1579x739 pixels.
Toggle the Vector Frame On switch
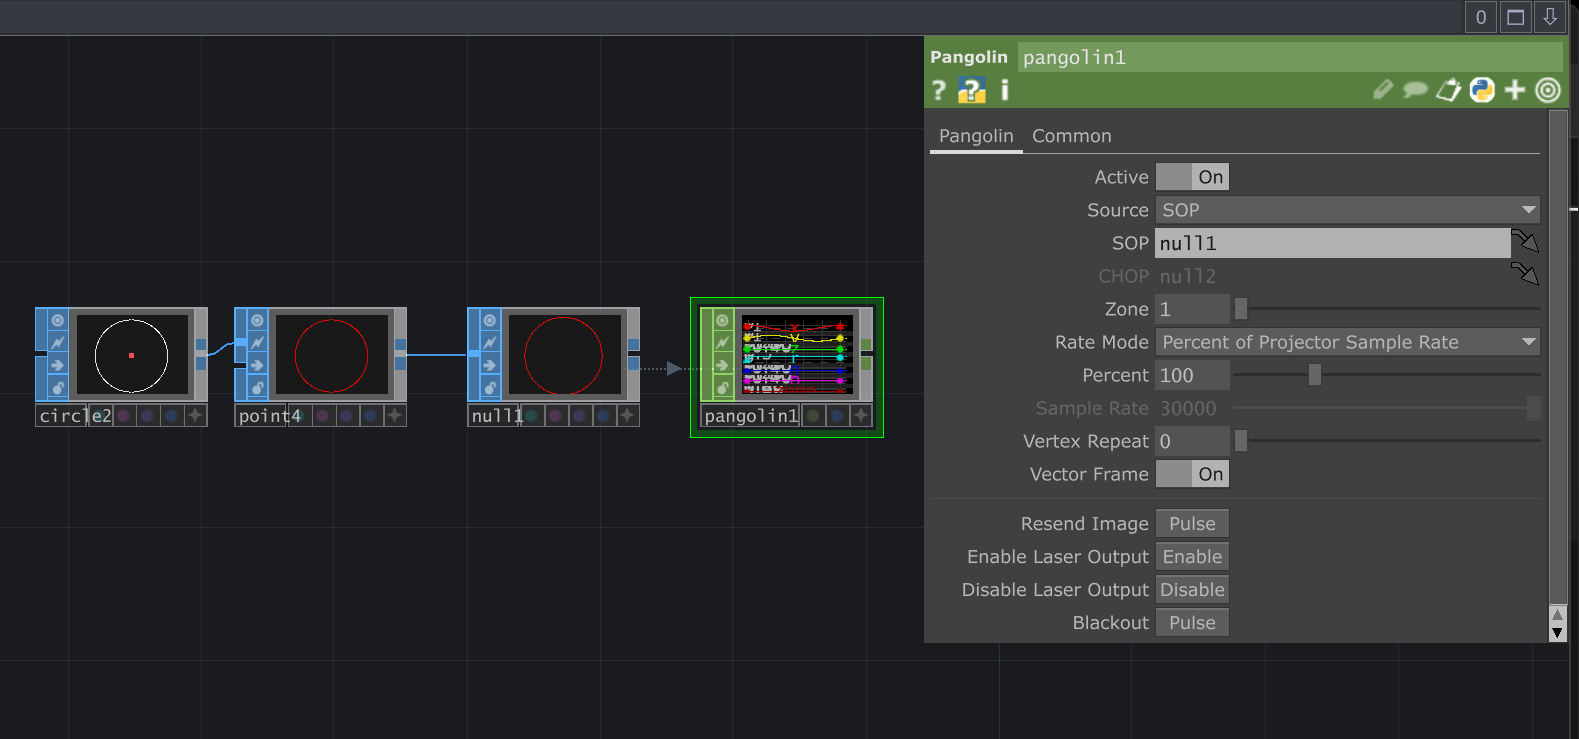[x=1192, y=474]
